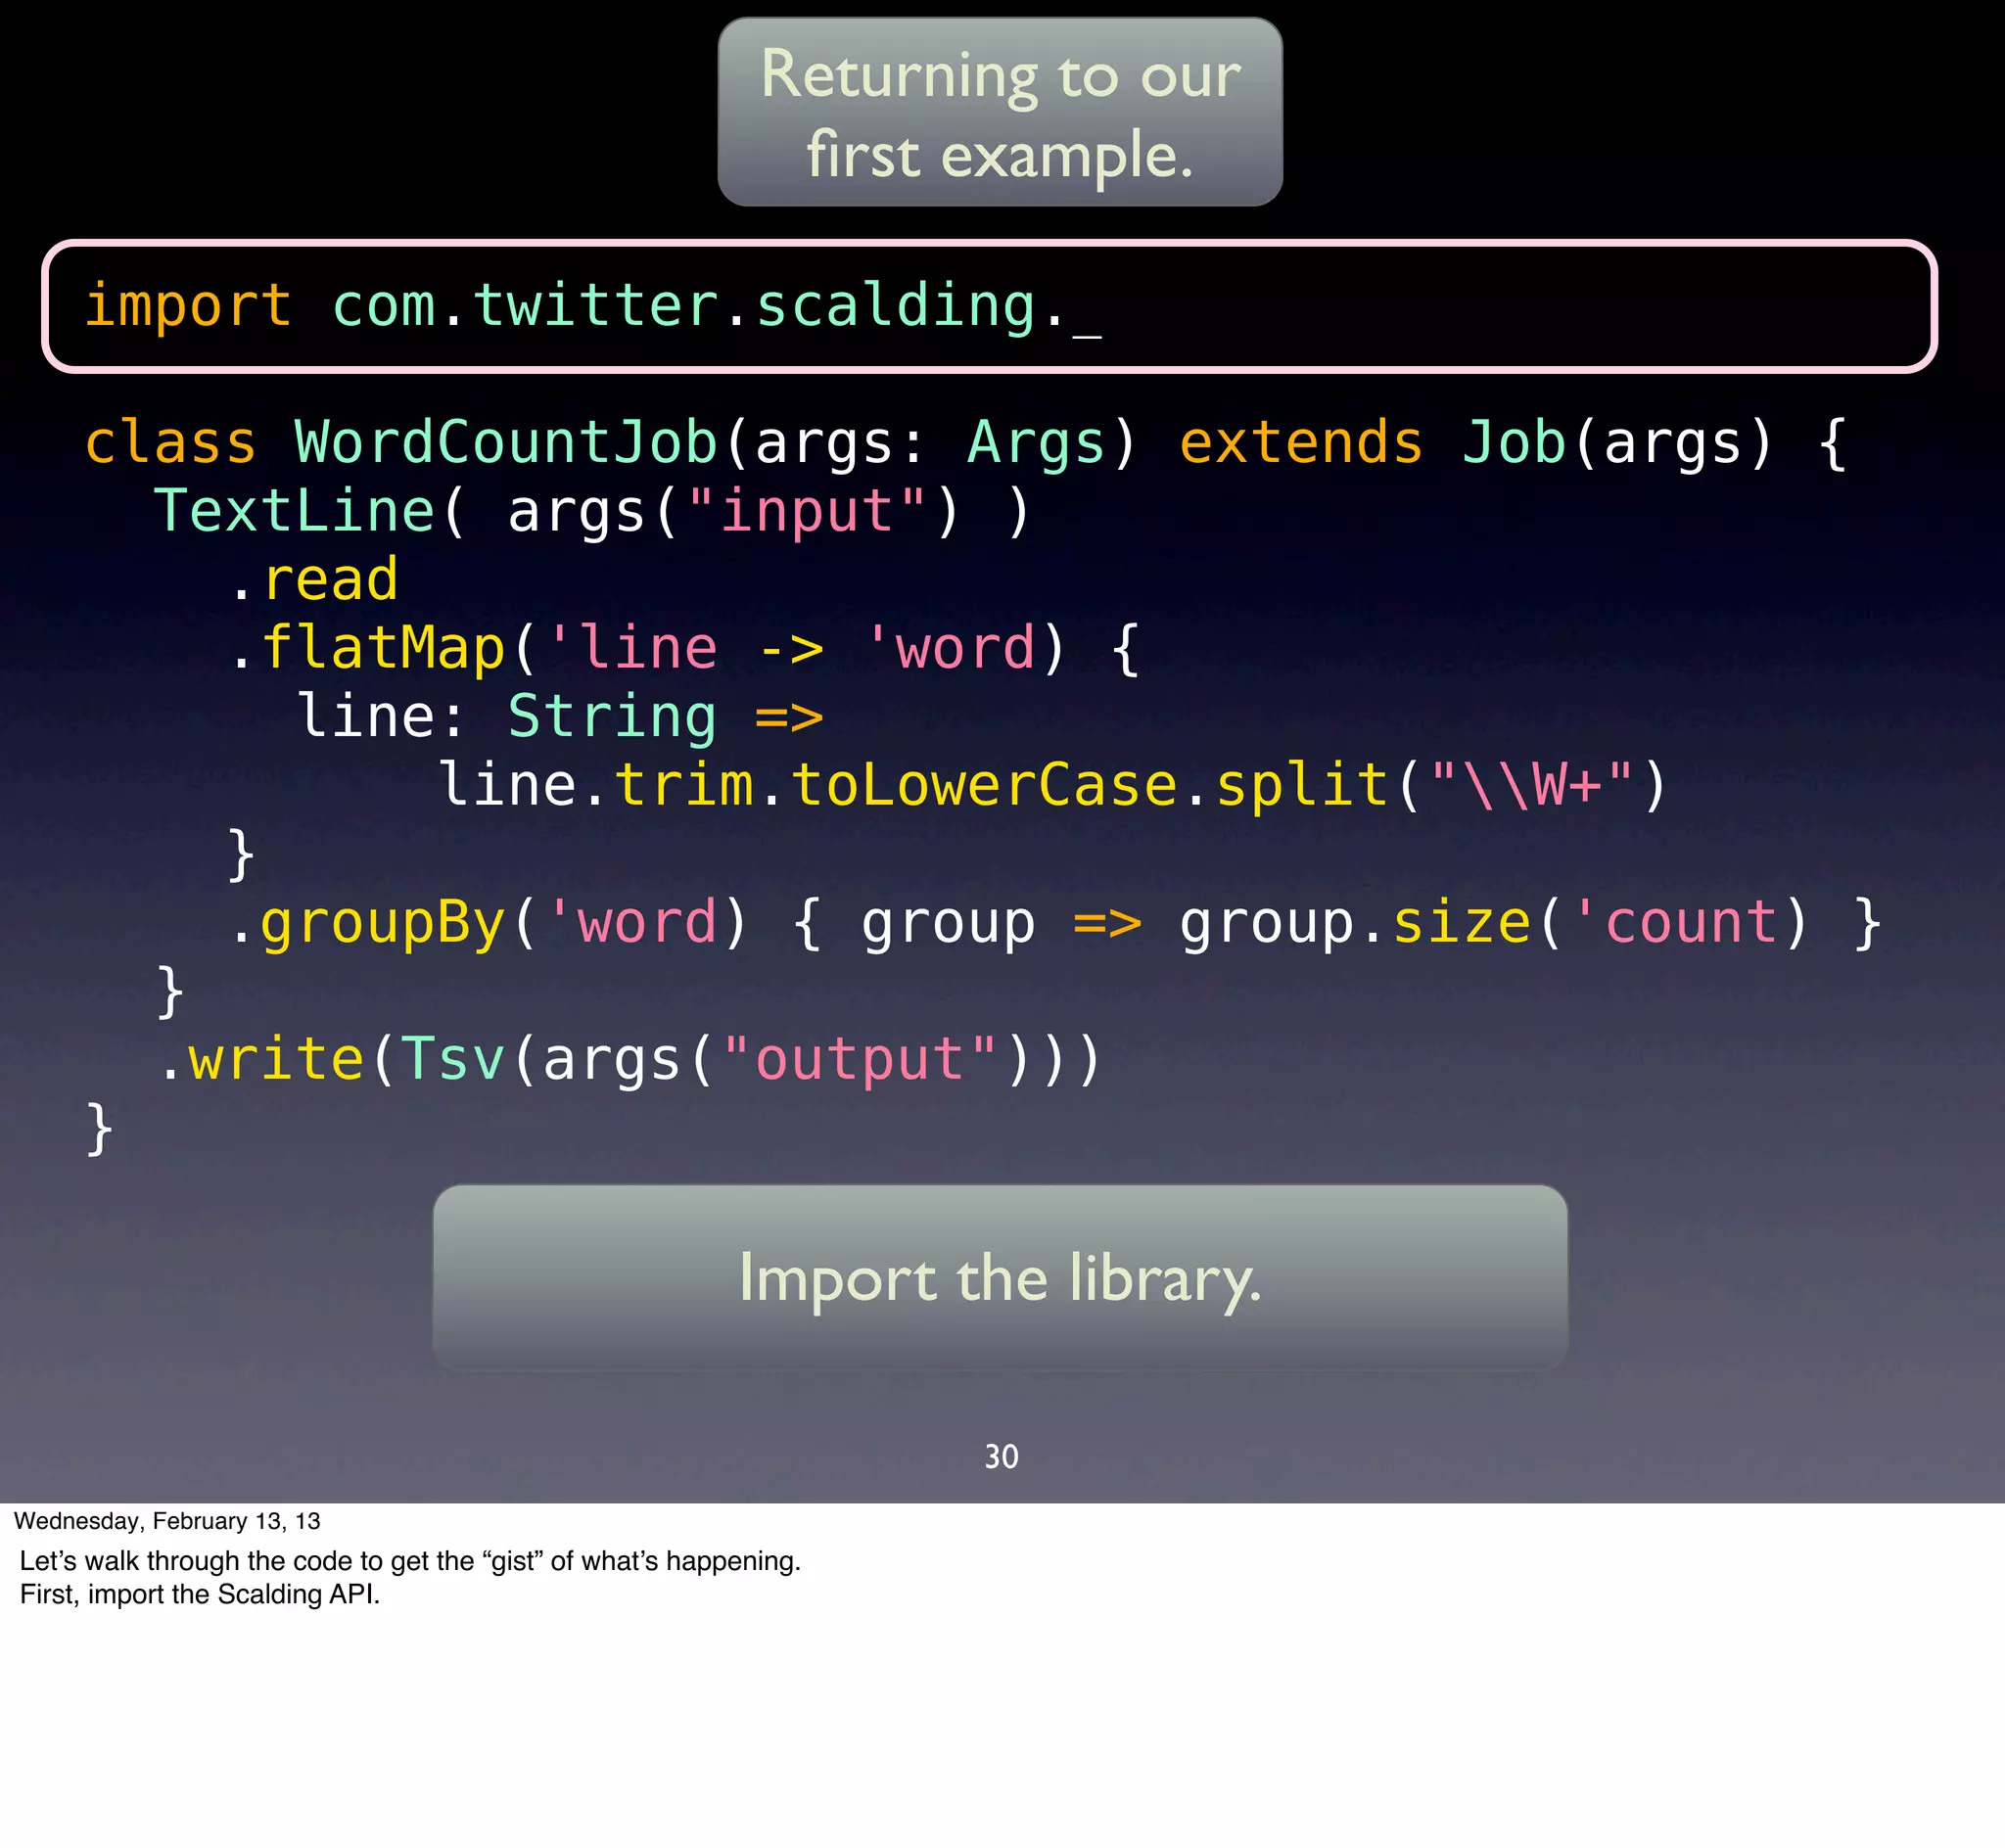Click the 'String' type annotation

[612, 717]
